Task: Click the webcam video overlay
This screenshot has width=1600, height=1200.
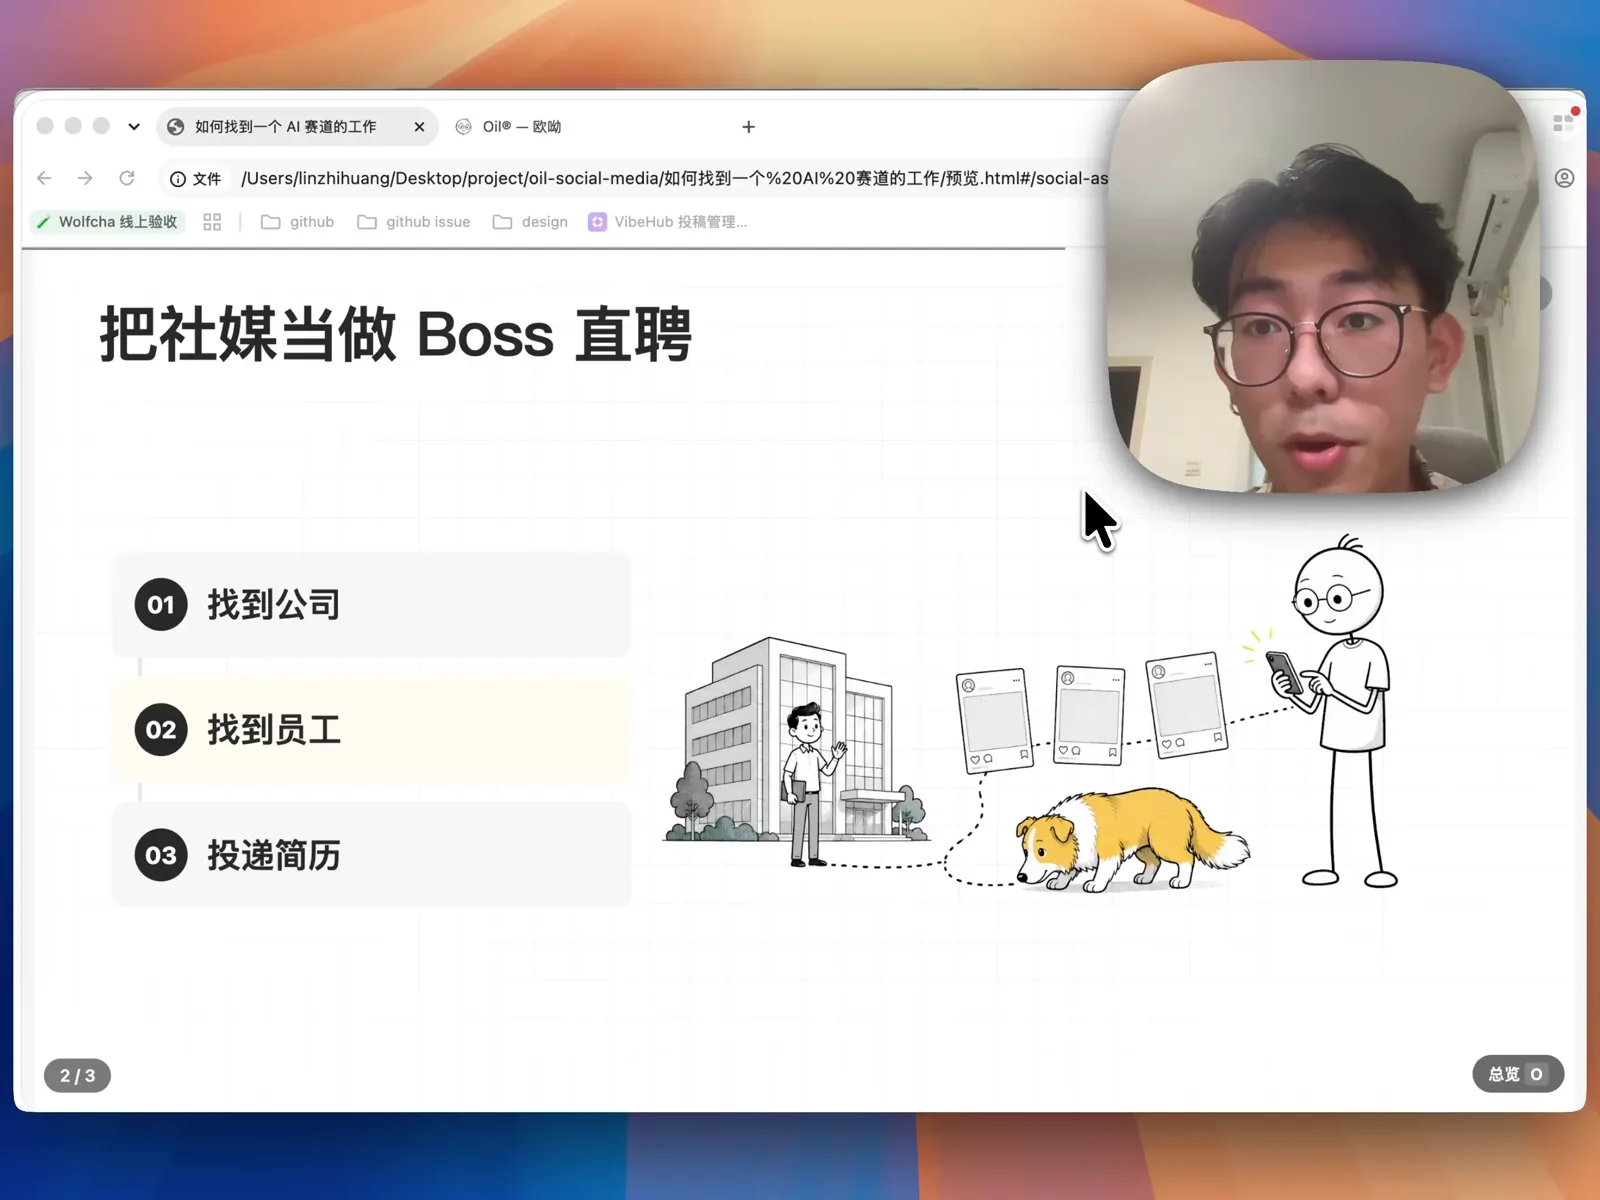Action: pyautogui.click(x=1325, y=277)
